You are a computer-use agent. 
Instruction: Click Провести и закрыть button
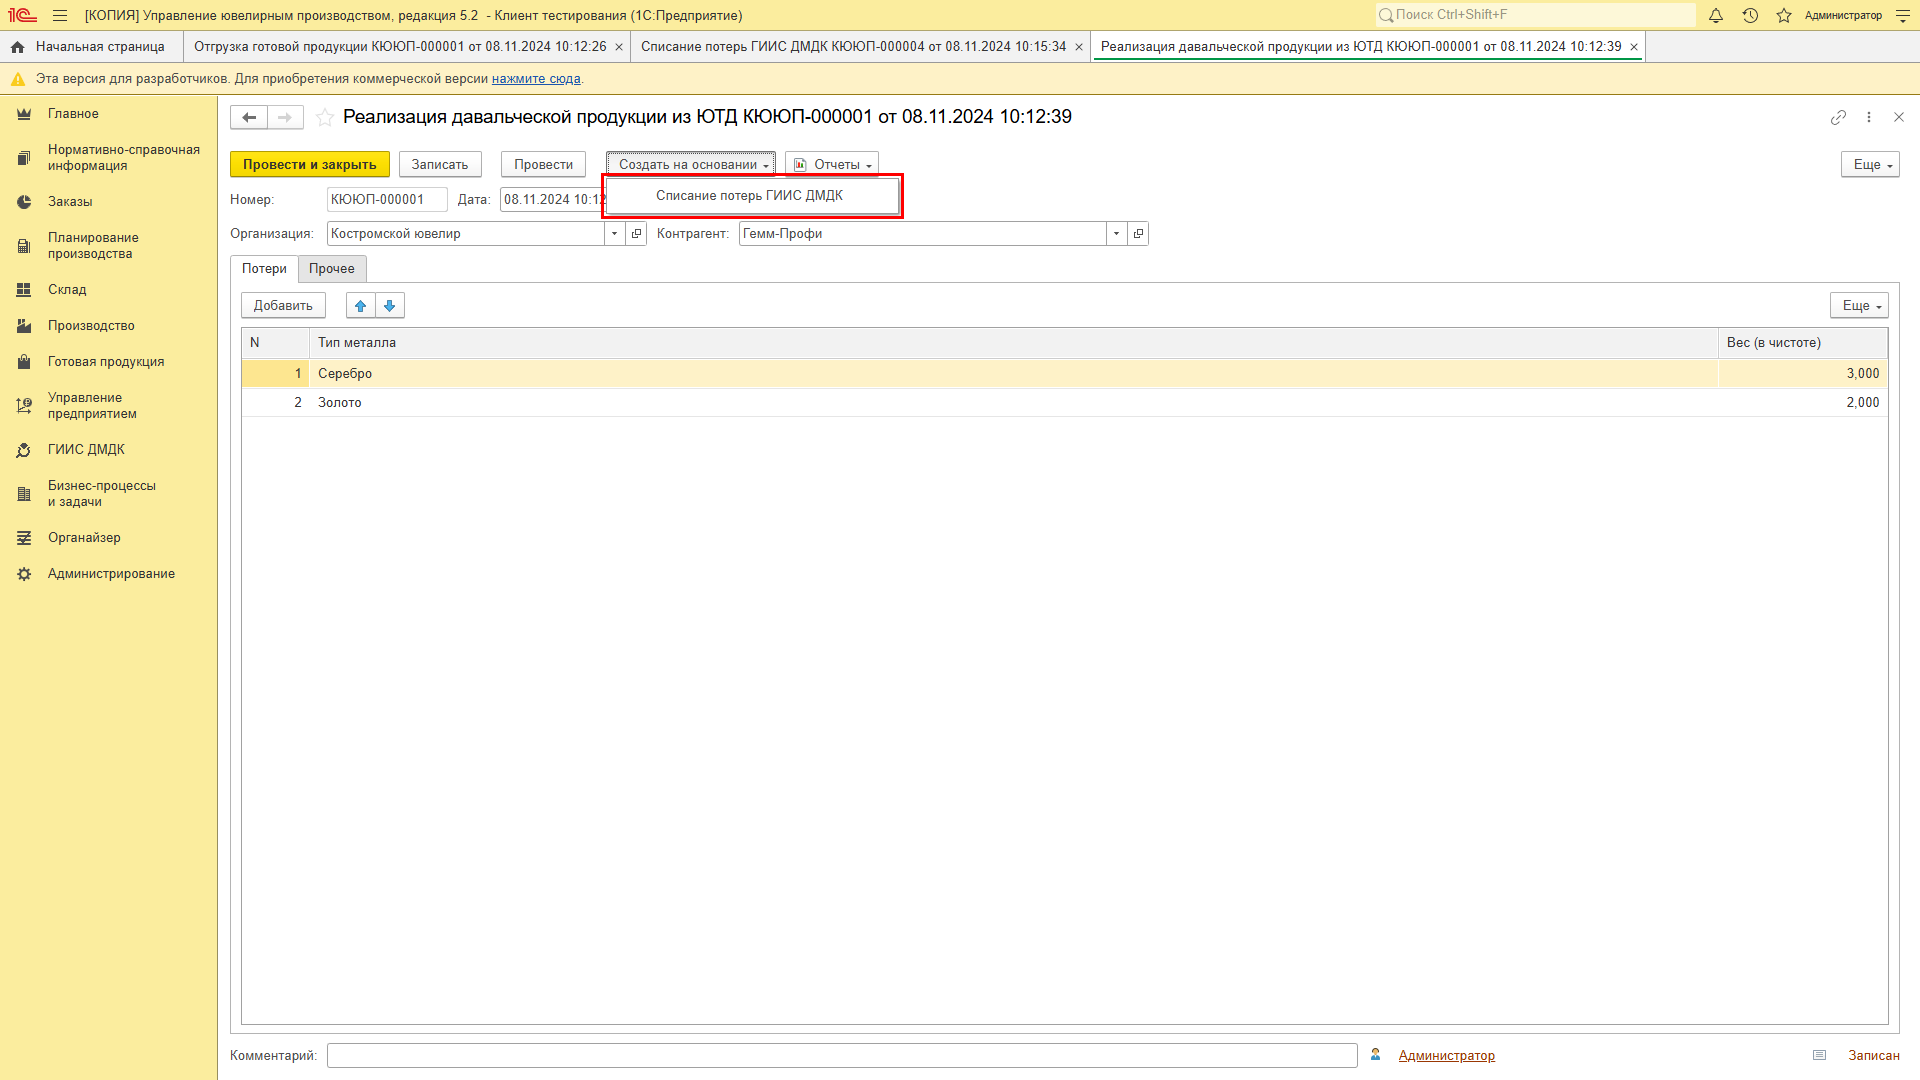click(x=310, y=165)
